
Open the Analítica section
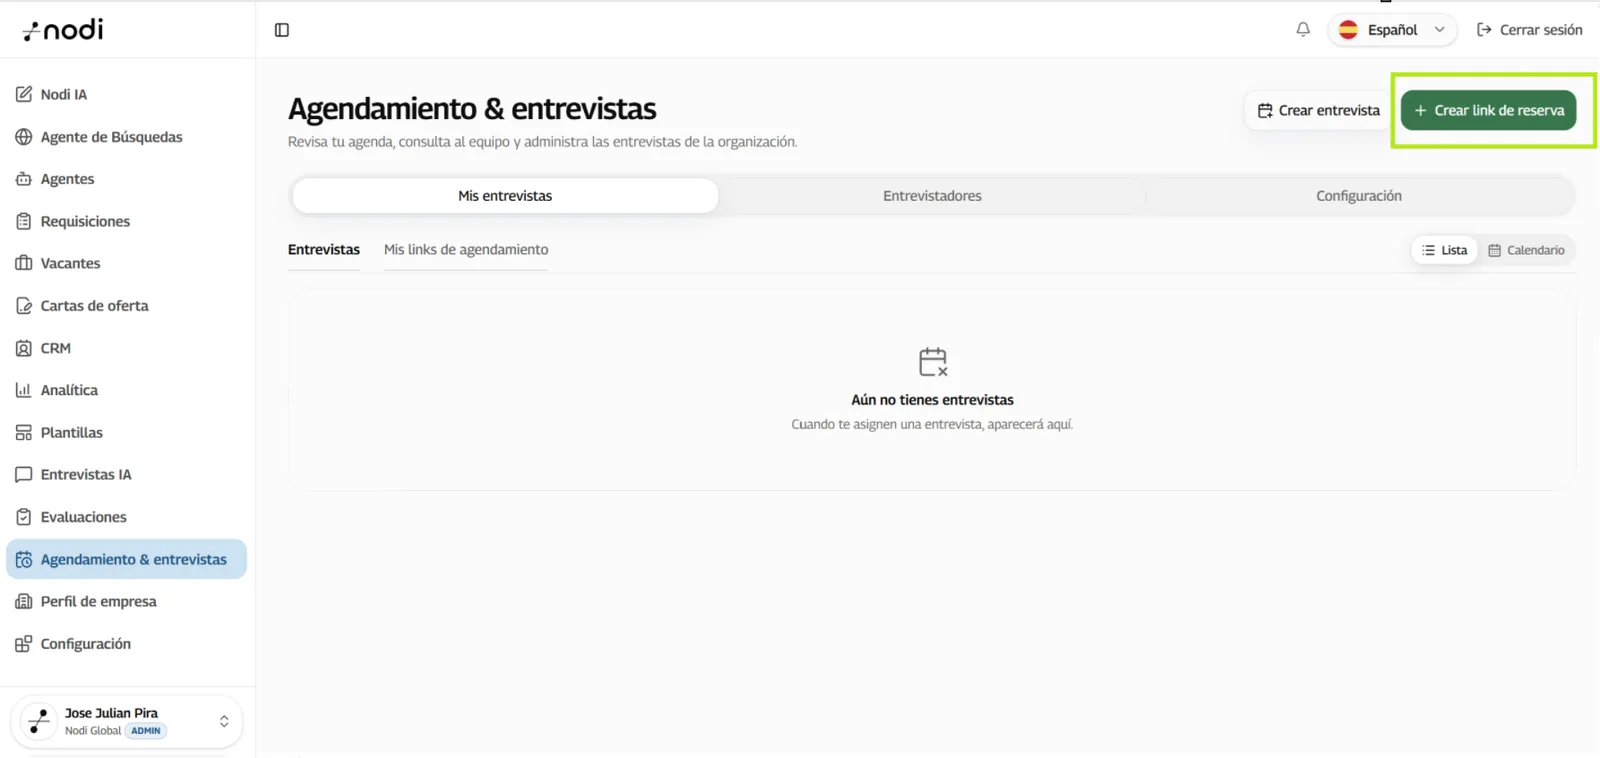(126, 390)
